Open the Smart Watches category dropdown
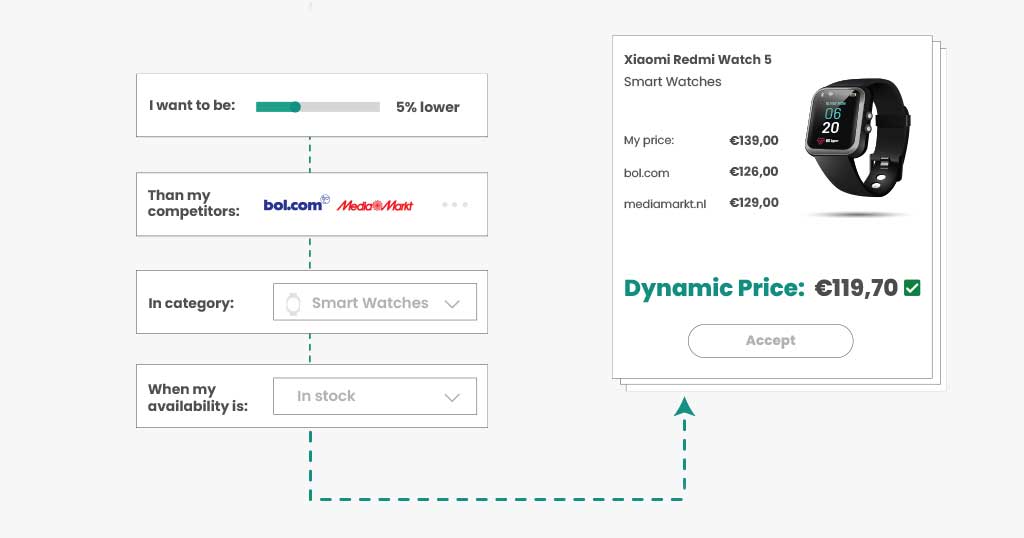 pos(374,302)
